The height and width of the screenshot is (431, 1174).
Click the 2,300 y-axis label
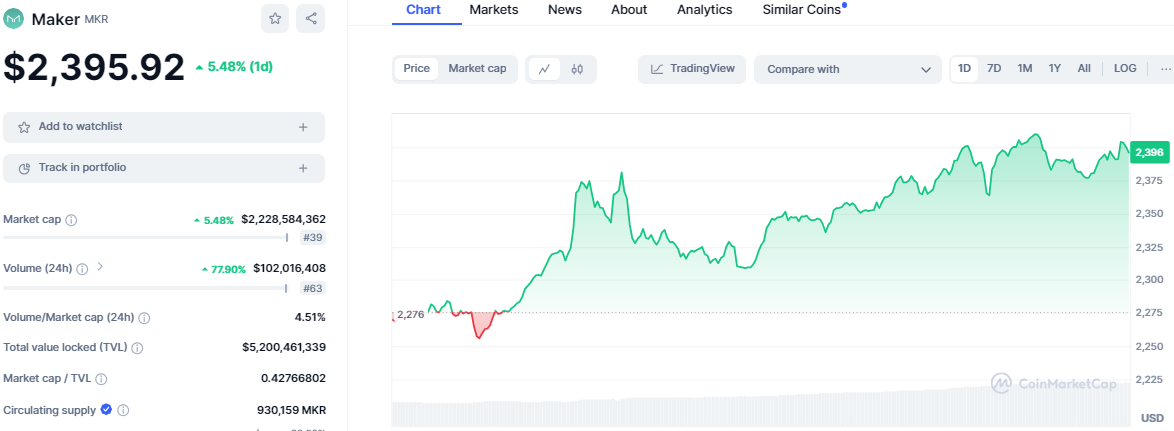coord(1149,280)
